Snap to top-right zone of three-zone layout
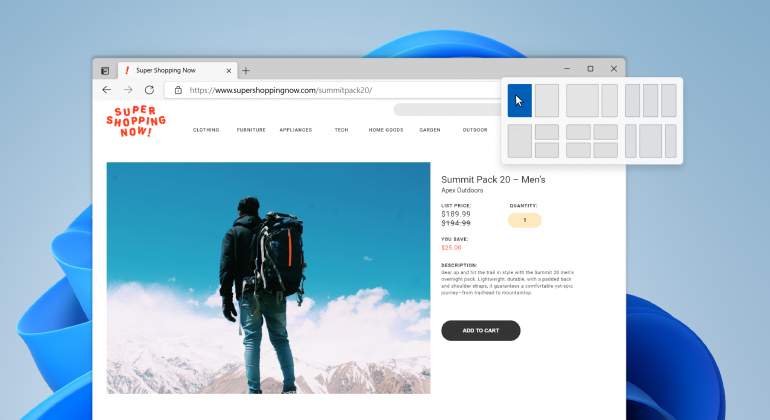 (547, 132)
